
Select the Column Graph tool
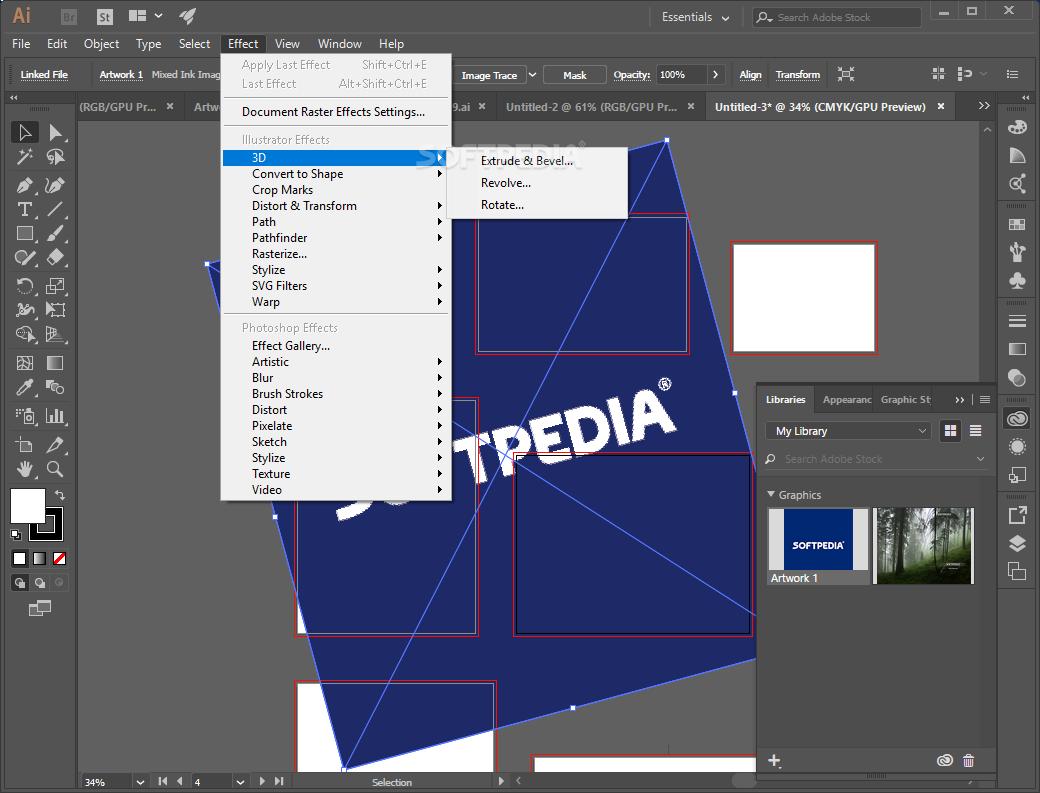point(56,416)
